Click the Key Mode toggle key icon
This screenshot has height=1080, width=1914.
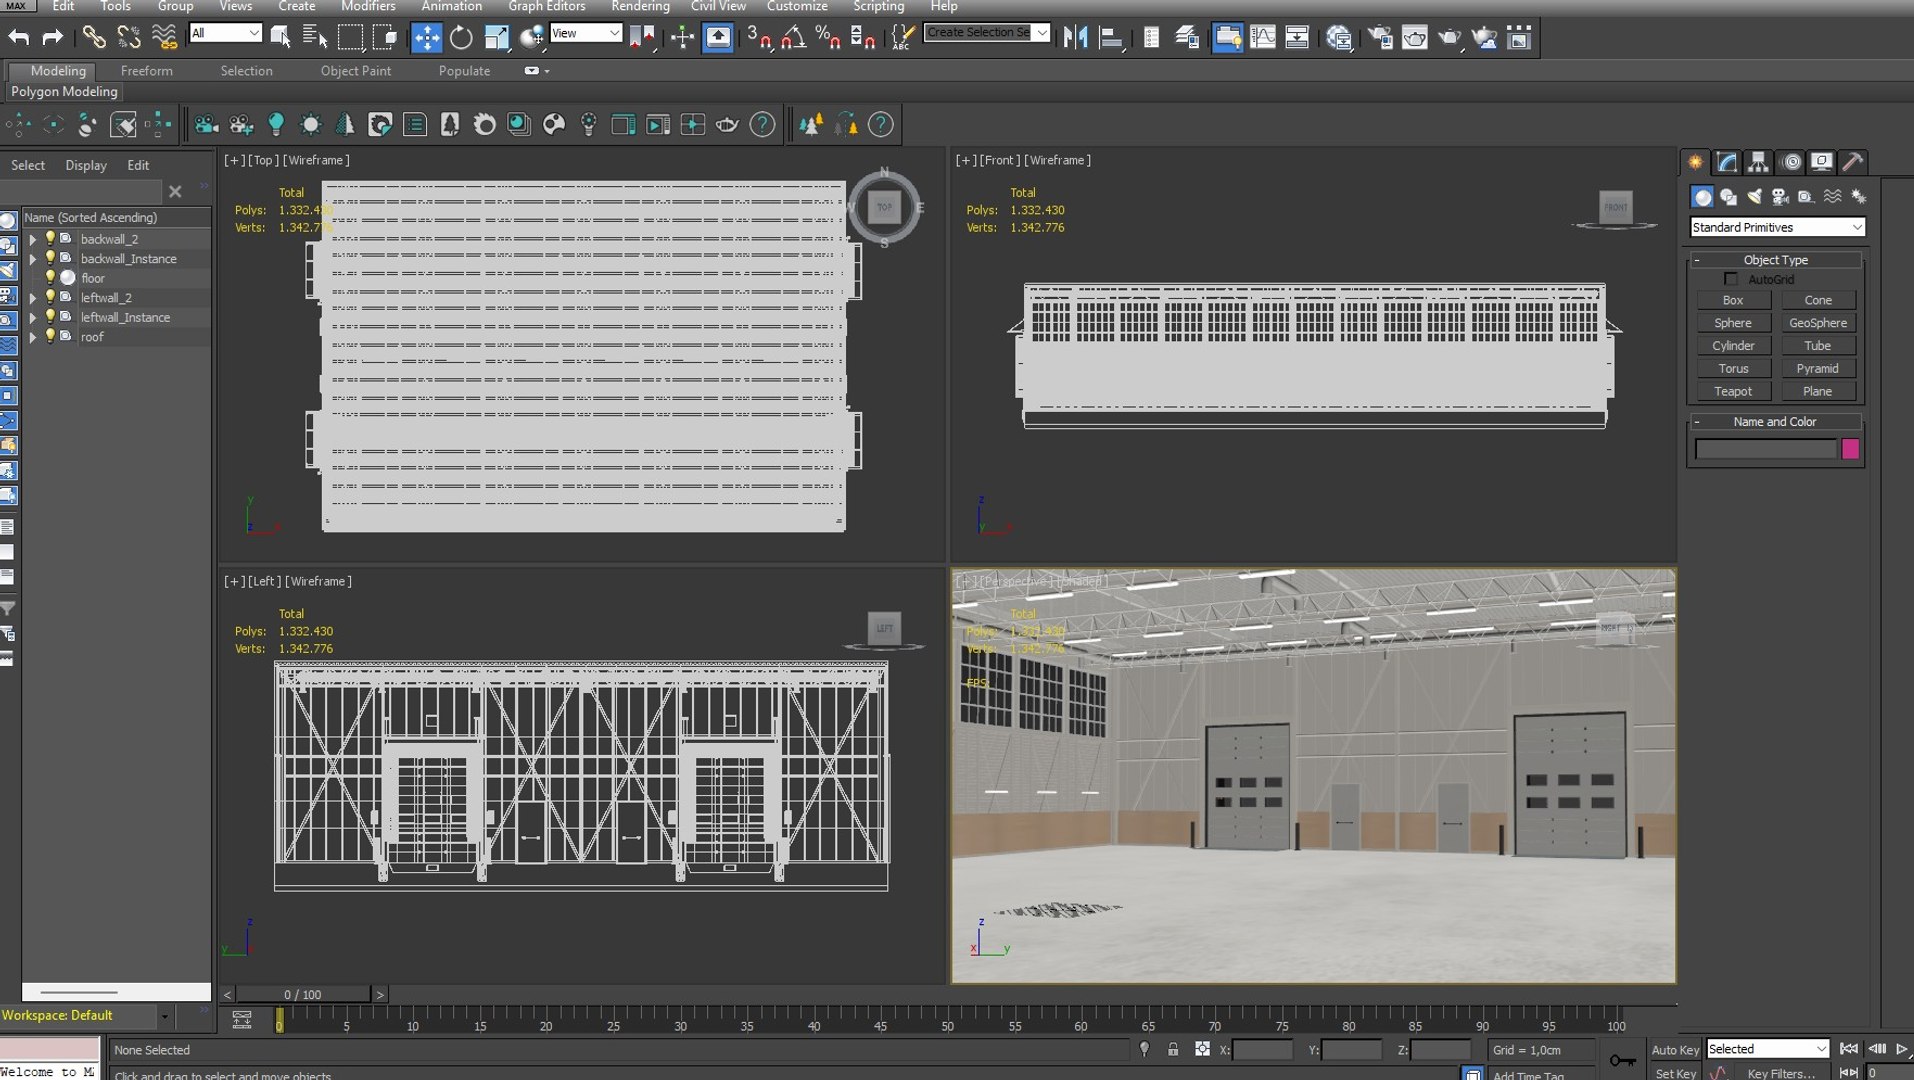(x=1622, y=1060)
